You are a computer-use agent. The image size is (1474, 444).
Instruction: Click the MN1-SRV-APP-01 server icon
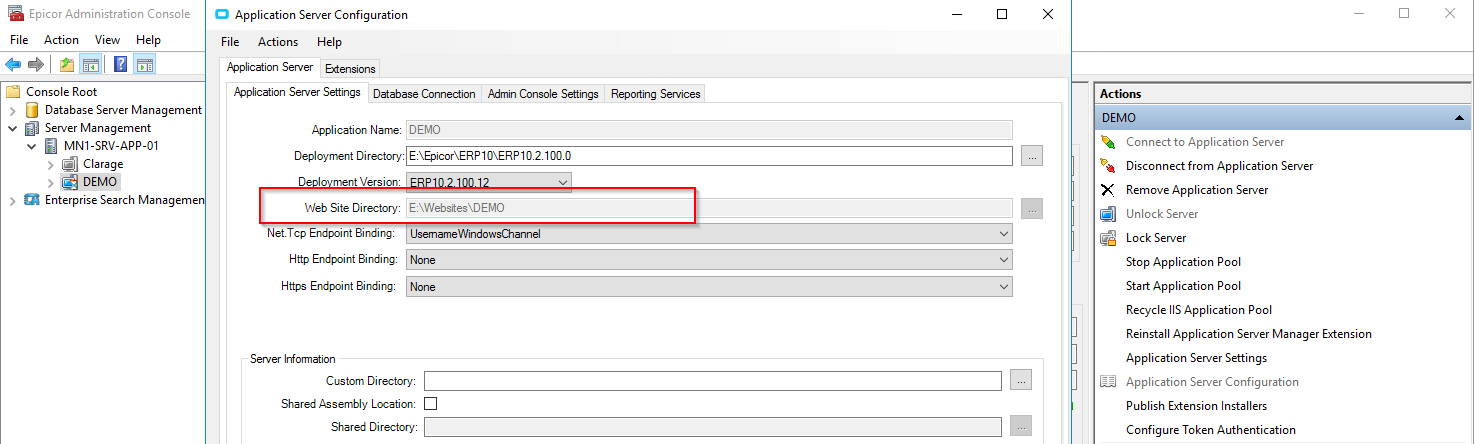pos(51,146)
